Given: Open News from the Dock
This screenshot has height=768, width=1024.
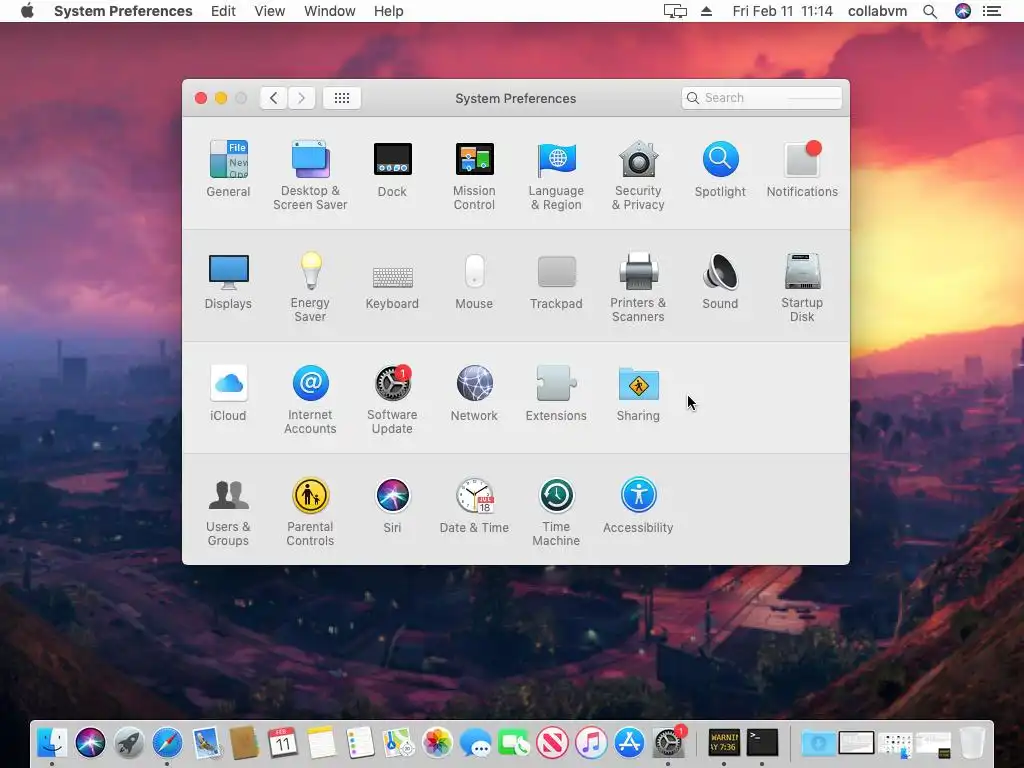Looking at the screenshot, I should [x=552, y=743].
